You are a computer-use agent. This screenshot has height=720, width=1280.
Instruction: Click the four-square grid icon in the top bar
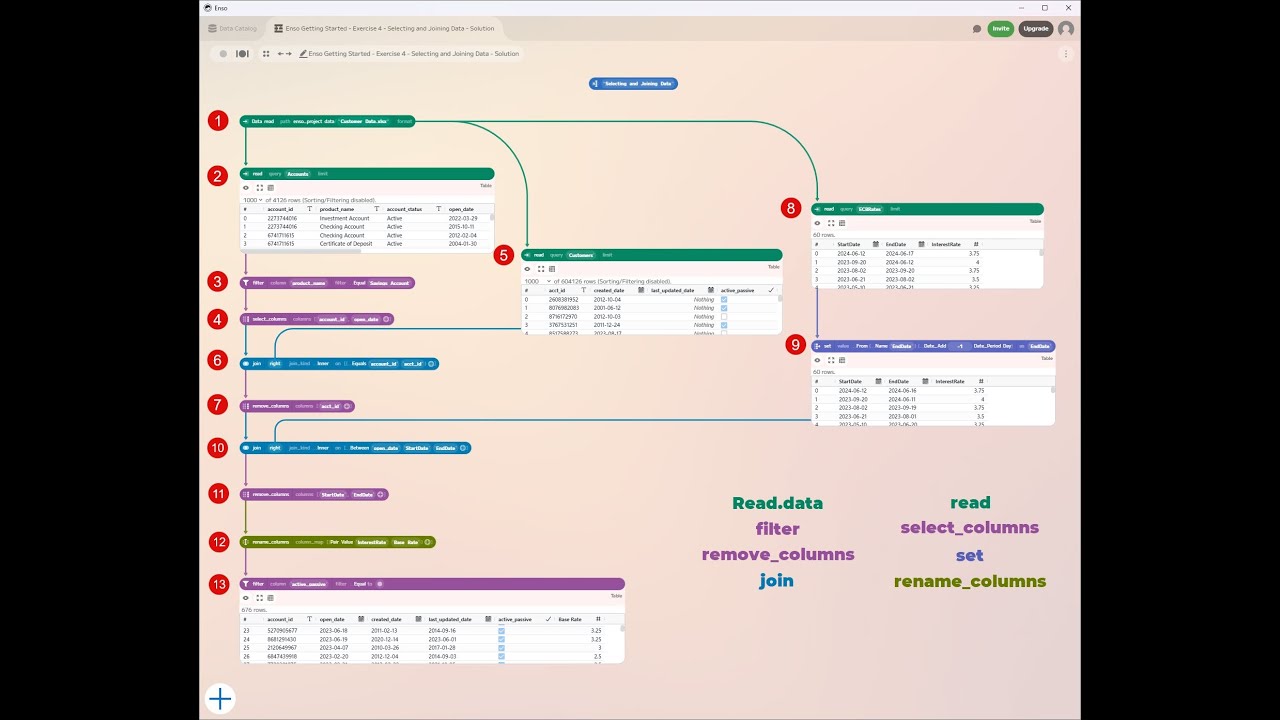click(266, 54)
